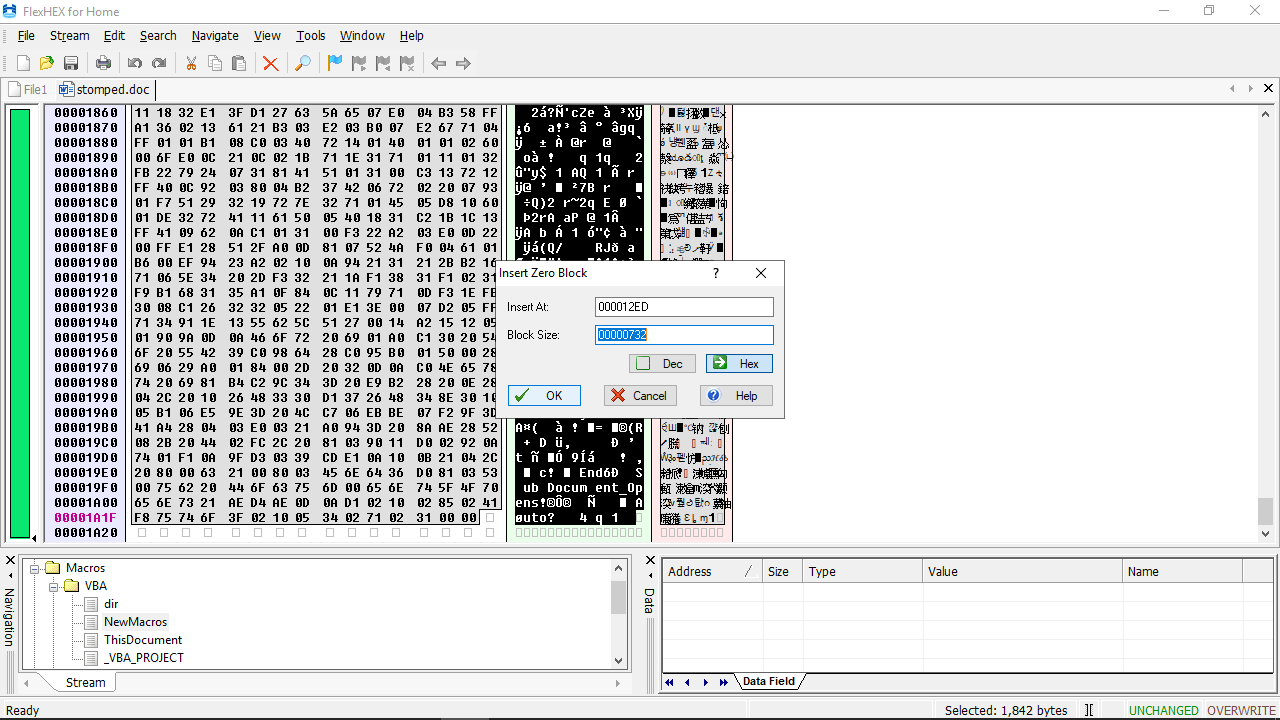Click the Help button in dialog

[x=735, y=396]
